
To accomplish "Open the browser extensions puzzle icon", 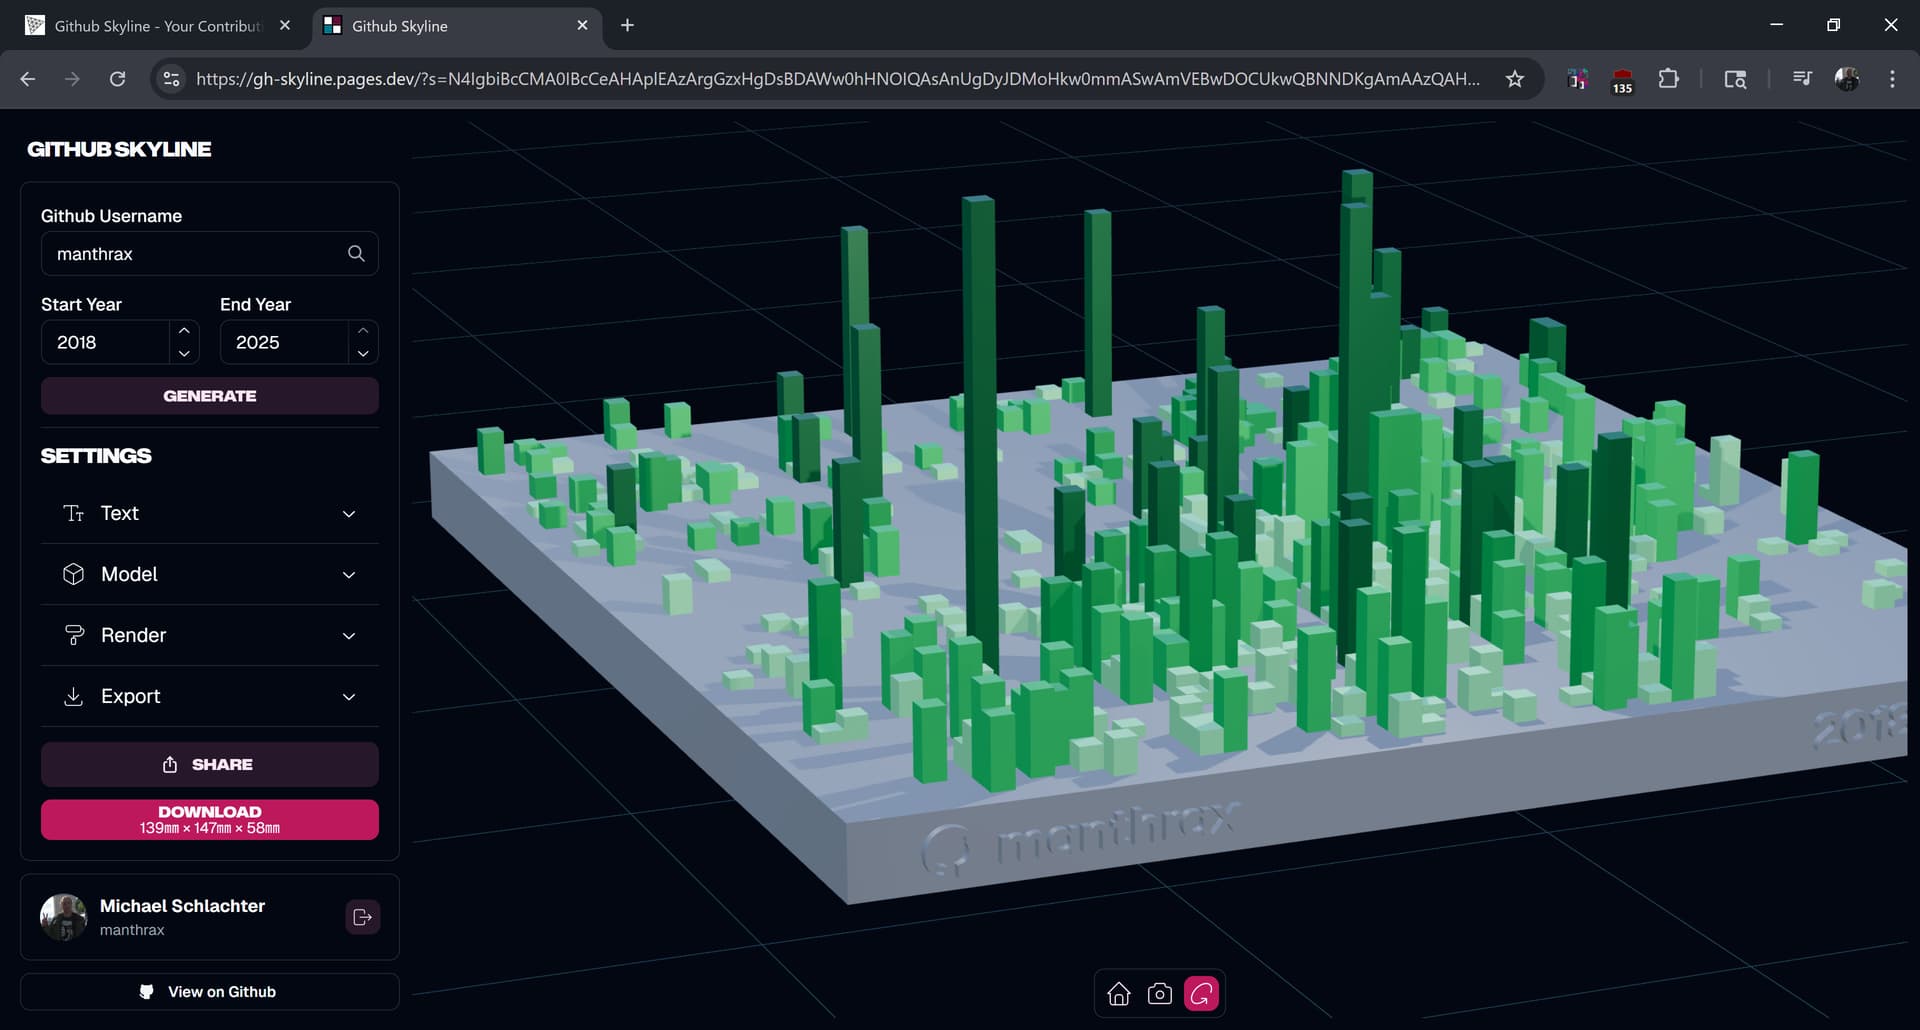I will [1668, 79].
